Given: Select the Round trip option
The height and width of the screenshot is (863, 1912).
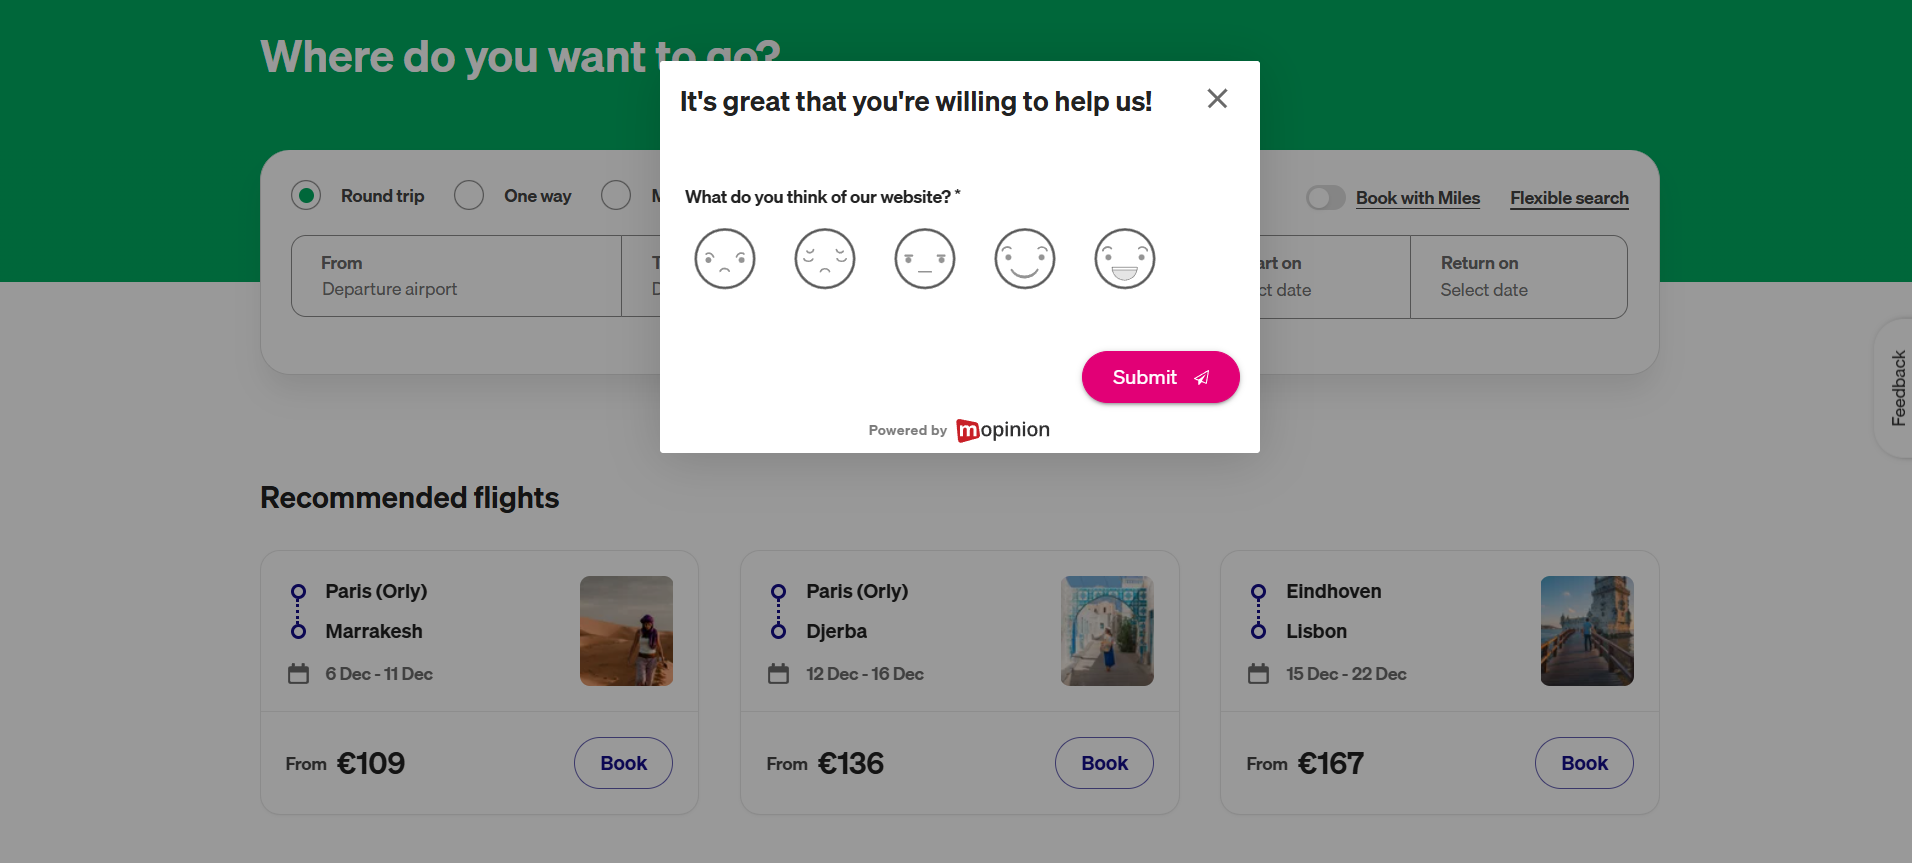Looking at the screenshot, I should pos(306,195).
